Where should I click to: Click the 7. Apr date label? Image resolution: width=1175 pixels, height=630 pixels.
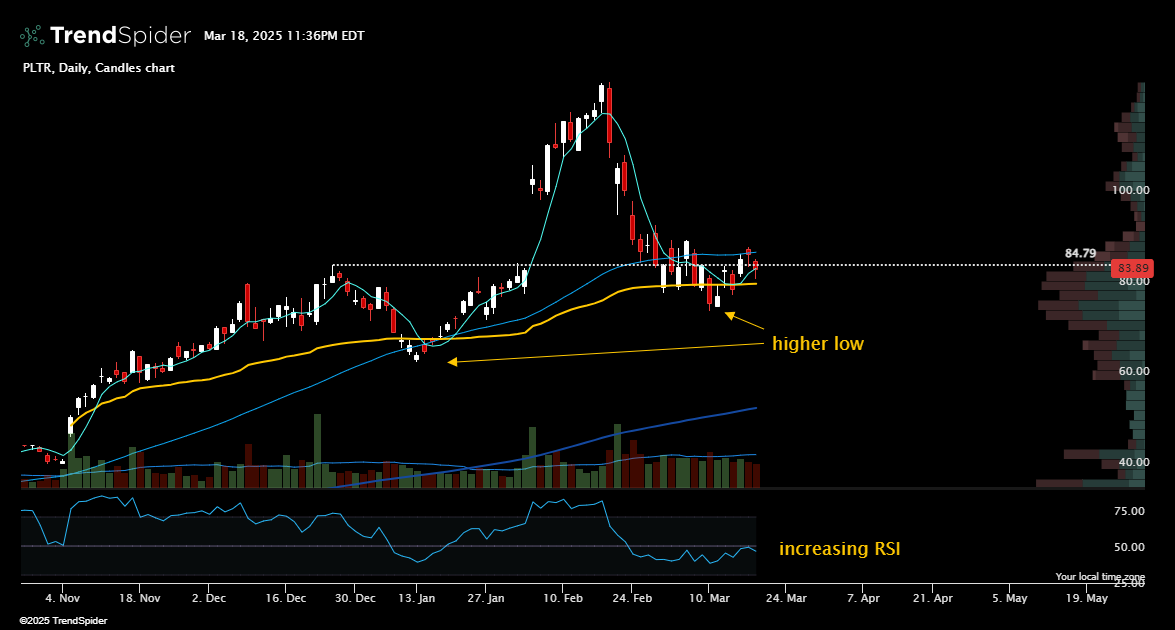point(863,598)
